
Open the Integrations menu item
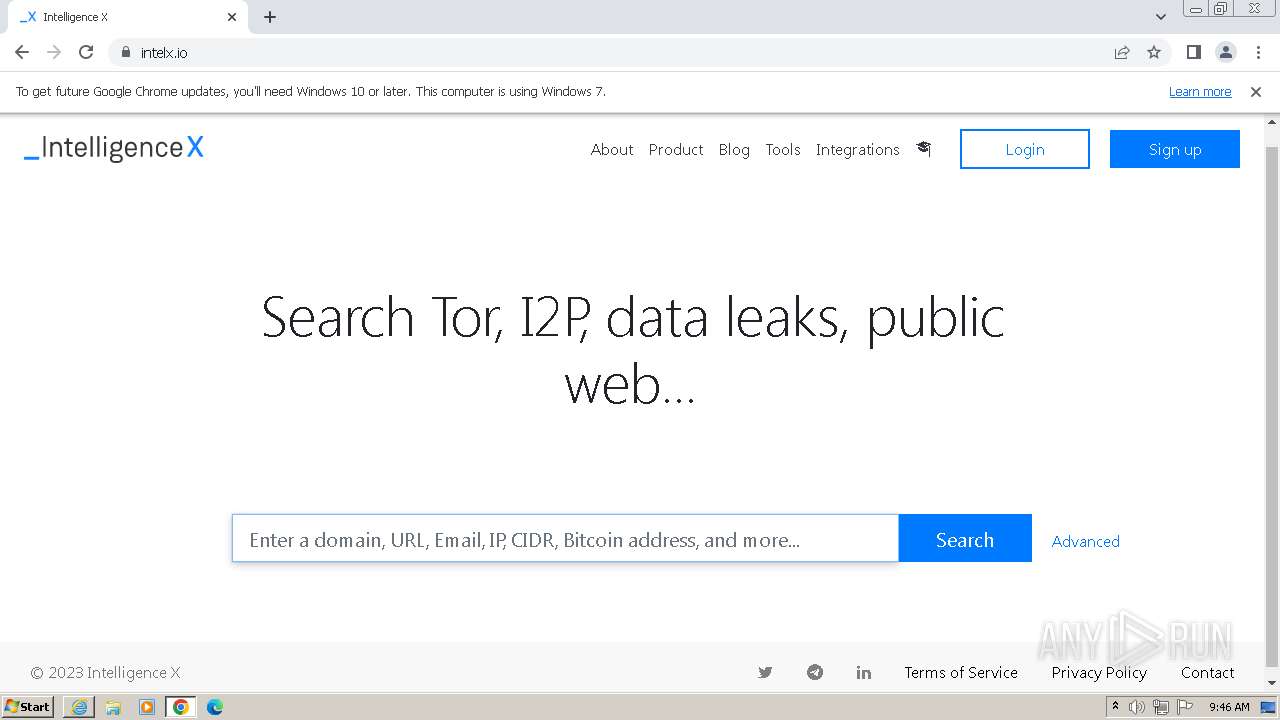click(858, 149)
